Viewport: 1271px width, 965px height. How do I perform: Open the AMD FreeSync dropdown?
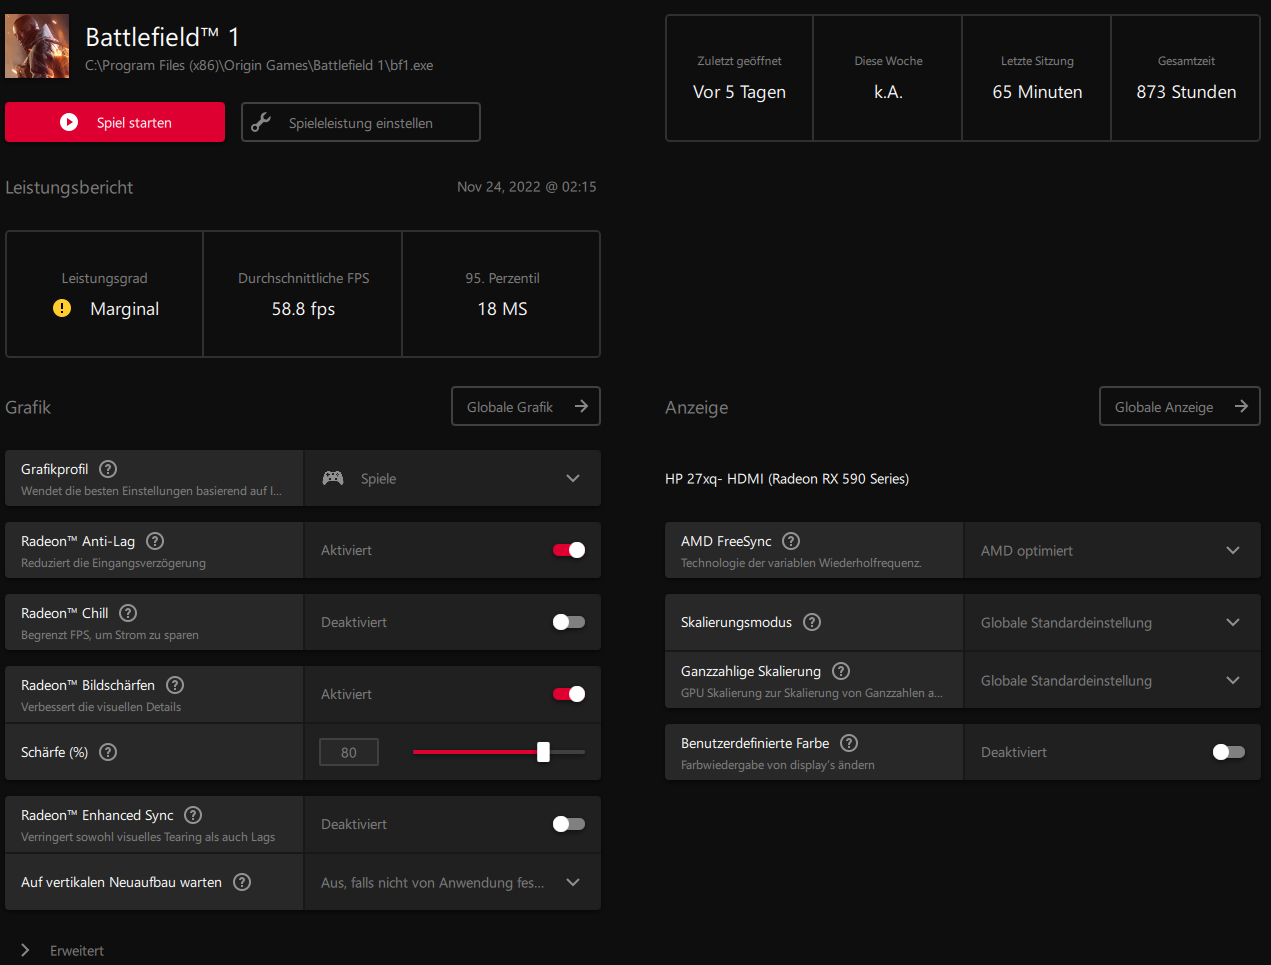tap(1112, 550)
